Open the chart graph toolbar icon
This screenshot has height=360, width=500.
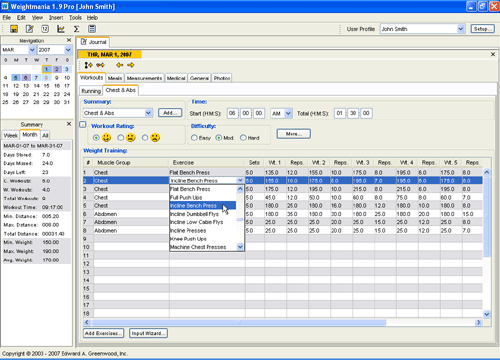[x=61, y=29]
